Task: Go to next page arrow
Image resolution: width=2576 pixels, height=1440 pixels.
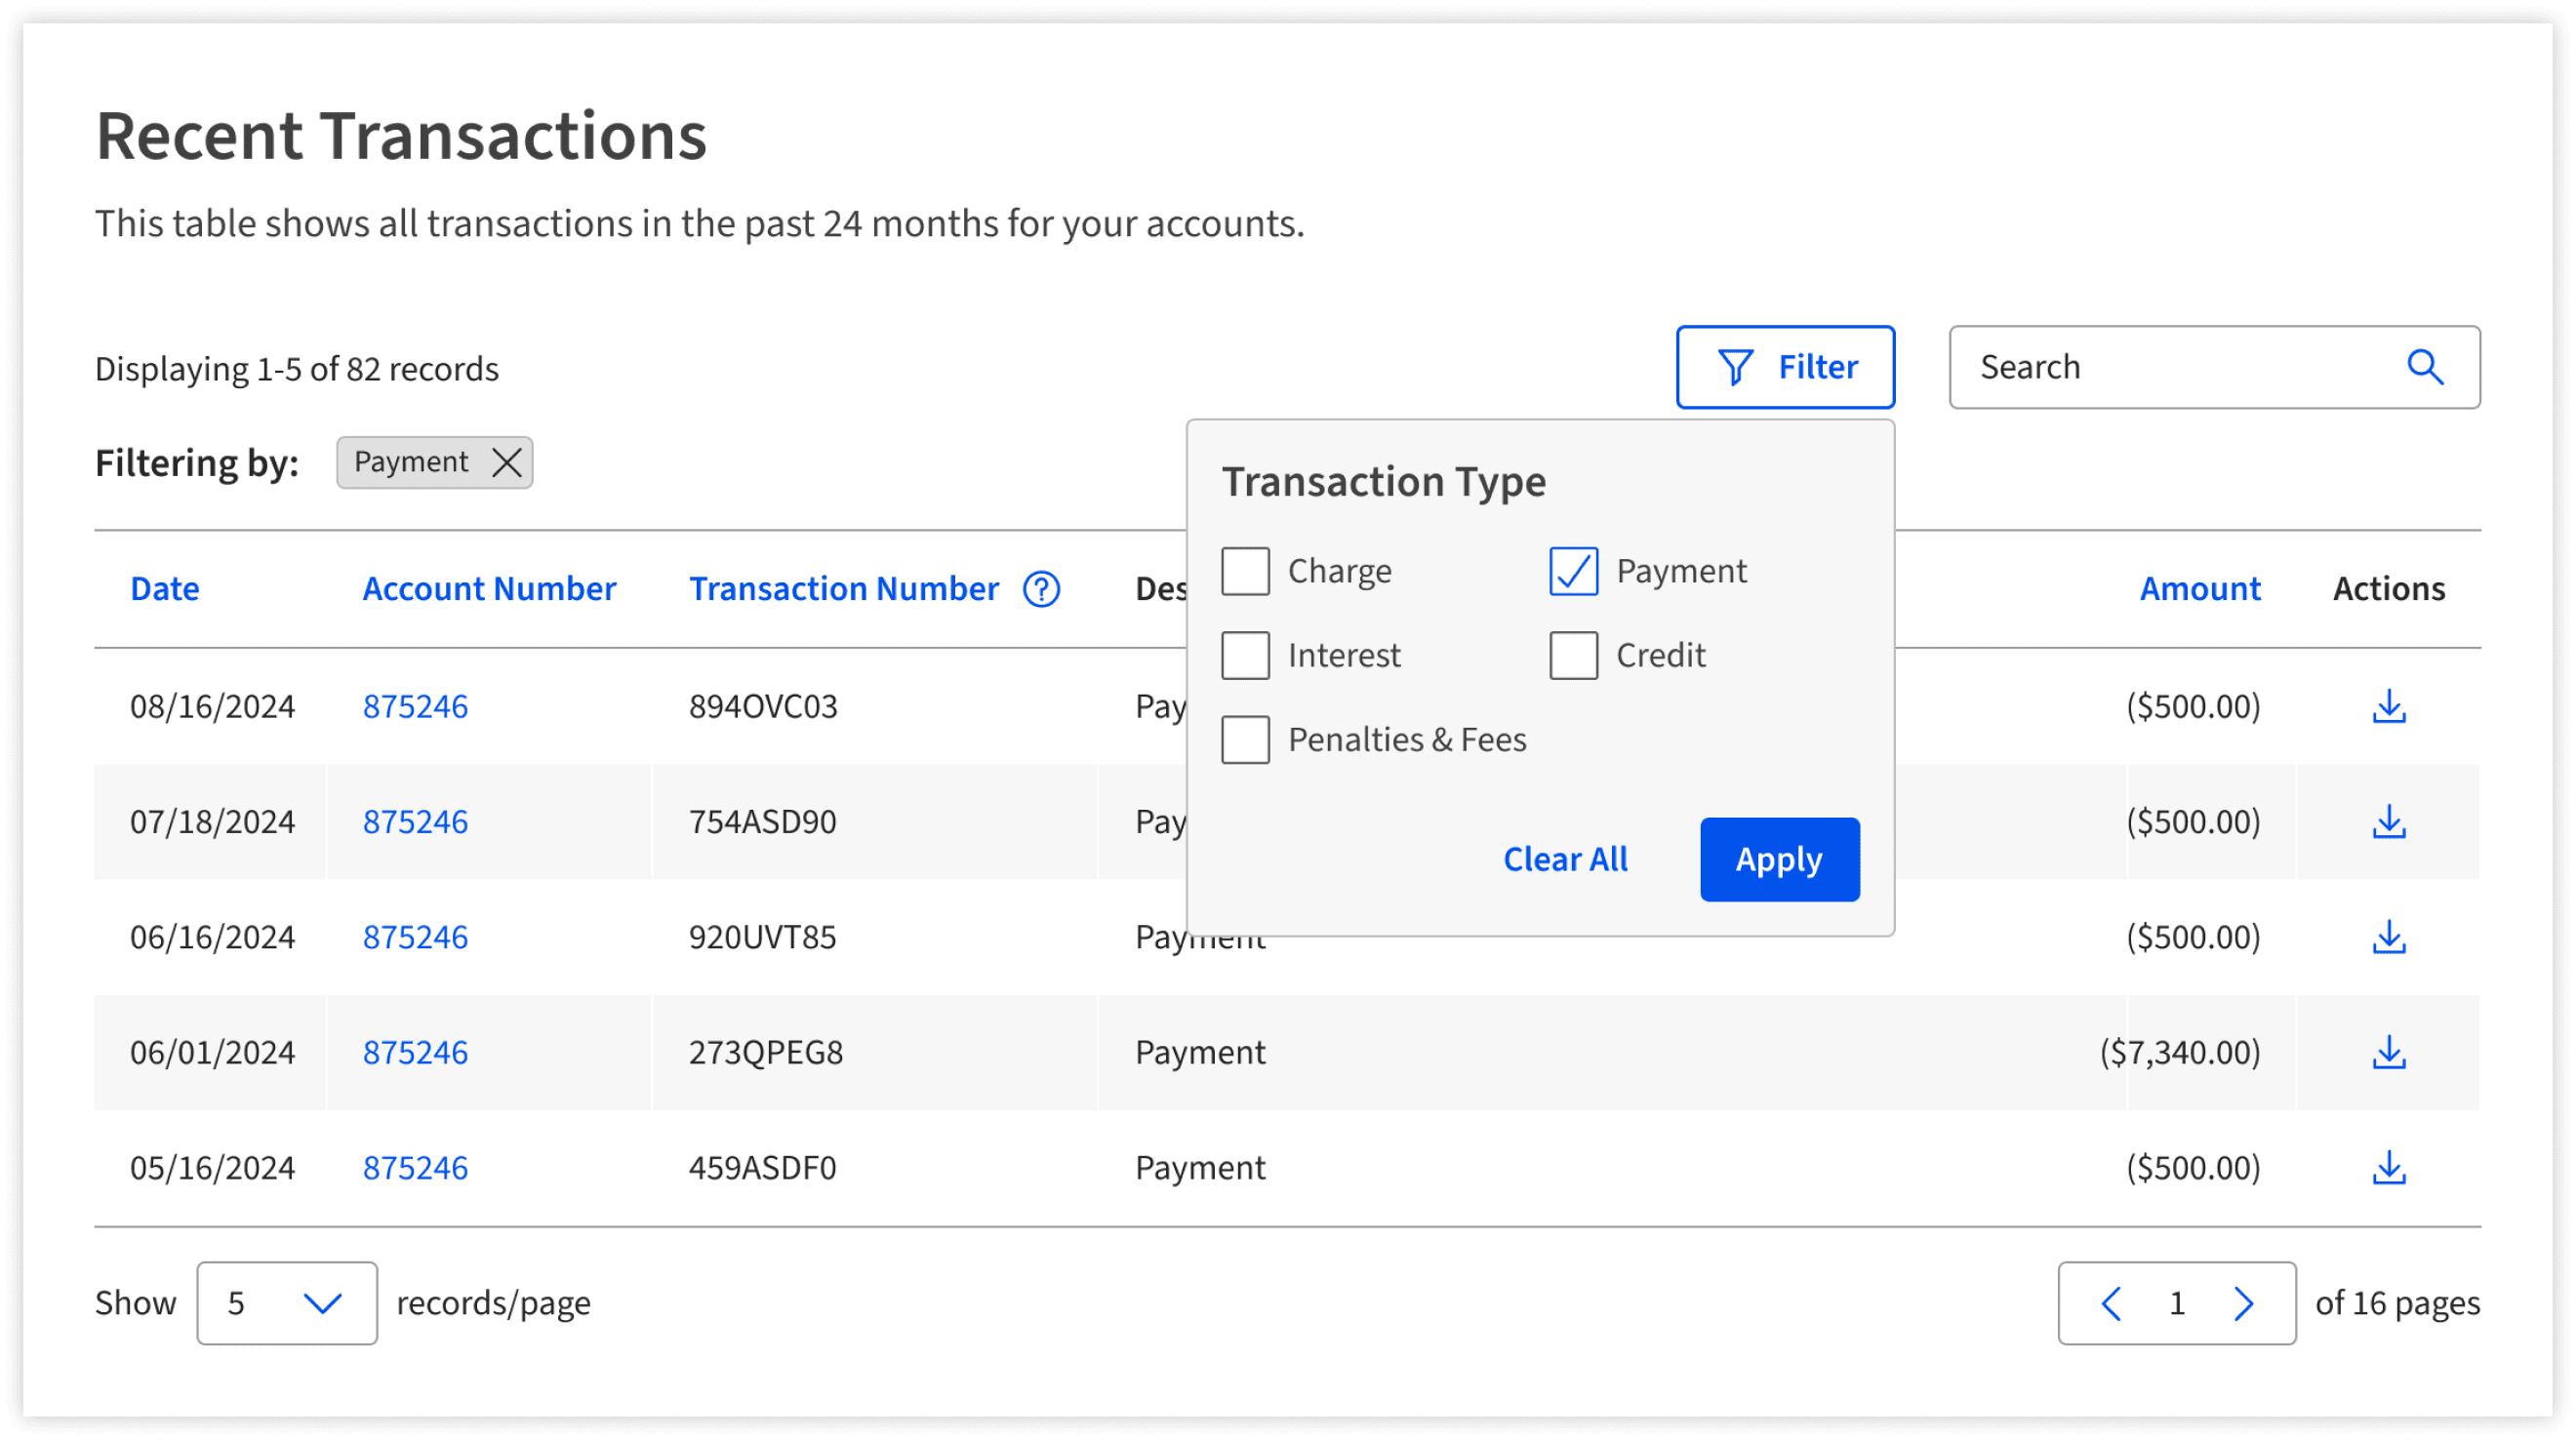Action: [x=2243, y=1303]
